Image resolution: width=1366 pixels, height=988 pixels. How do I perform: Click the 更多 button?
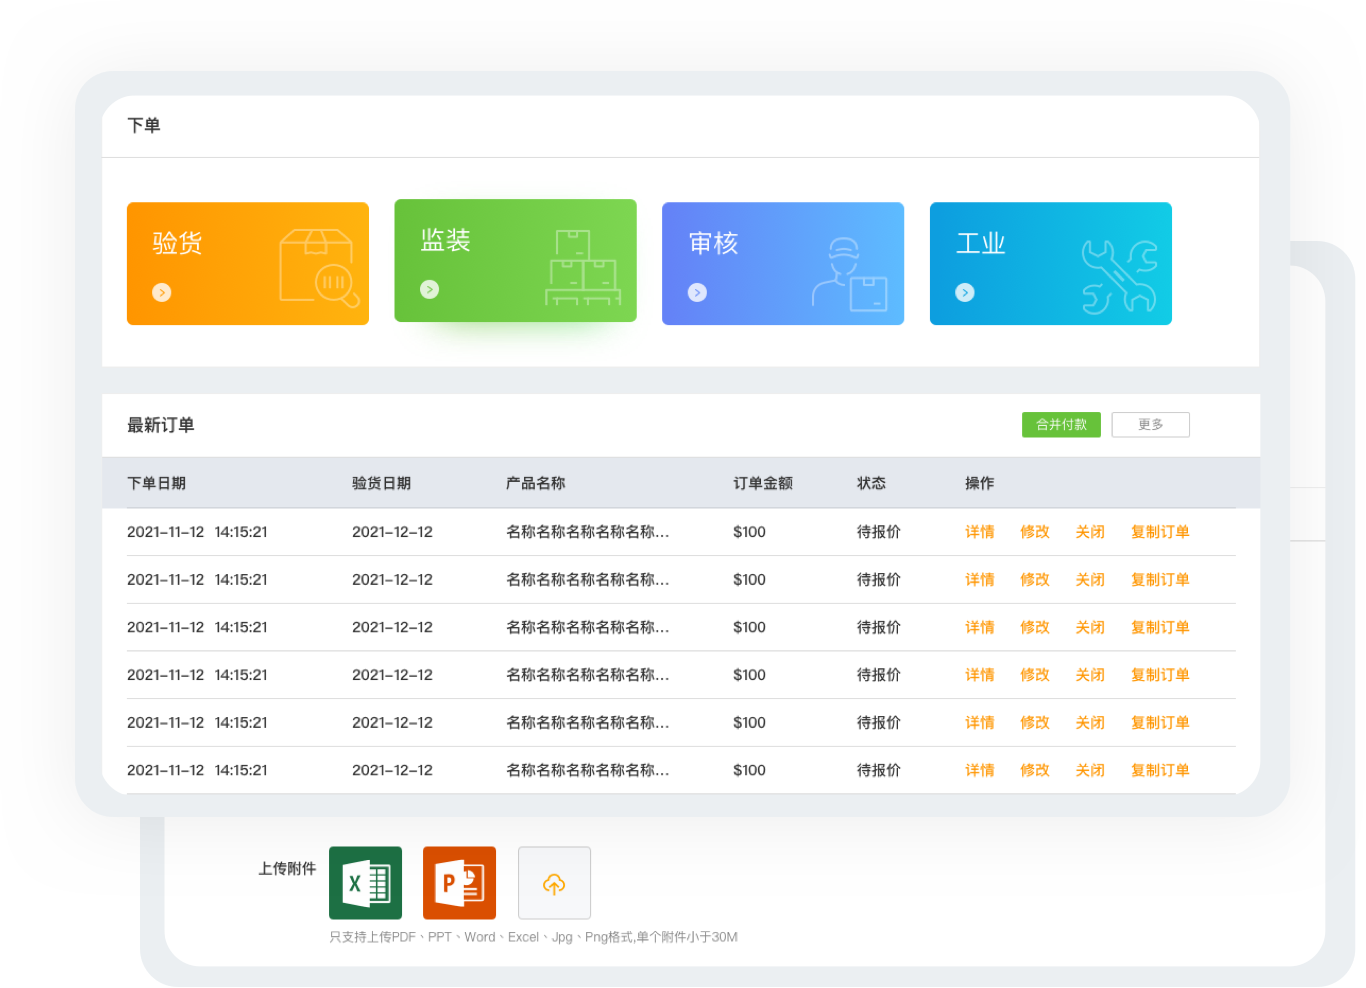click(x=1150, y=425)
